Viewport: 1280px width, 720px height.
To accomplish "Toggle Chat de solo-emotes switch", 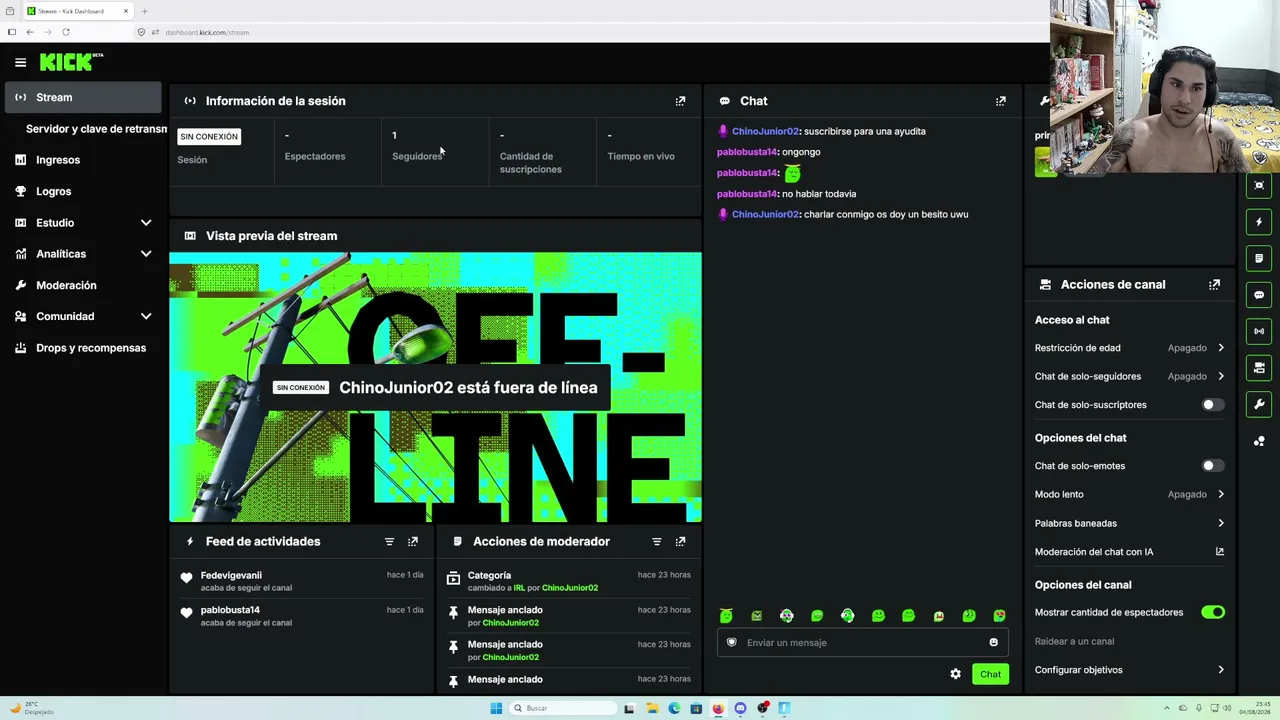I will click(x=1212, y=466).
